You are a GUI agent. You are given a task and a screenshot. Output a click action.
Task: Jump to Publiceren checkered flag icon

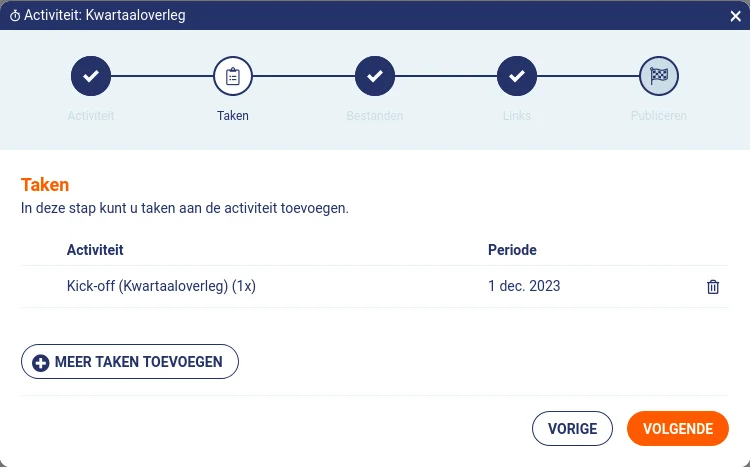(x=659, y=76)
